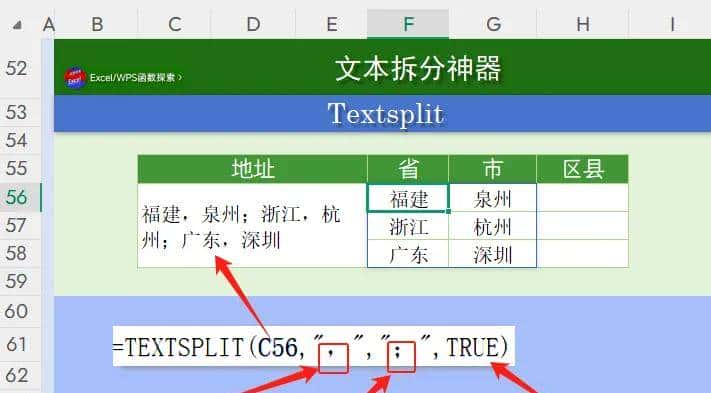This screenshot has height=393, width=711.
Task: Select the 区县 header cell
Action: click(583, 169)
